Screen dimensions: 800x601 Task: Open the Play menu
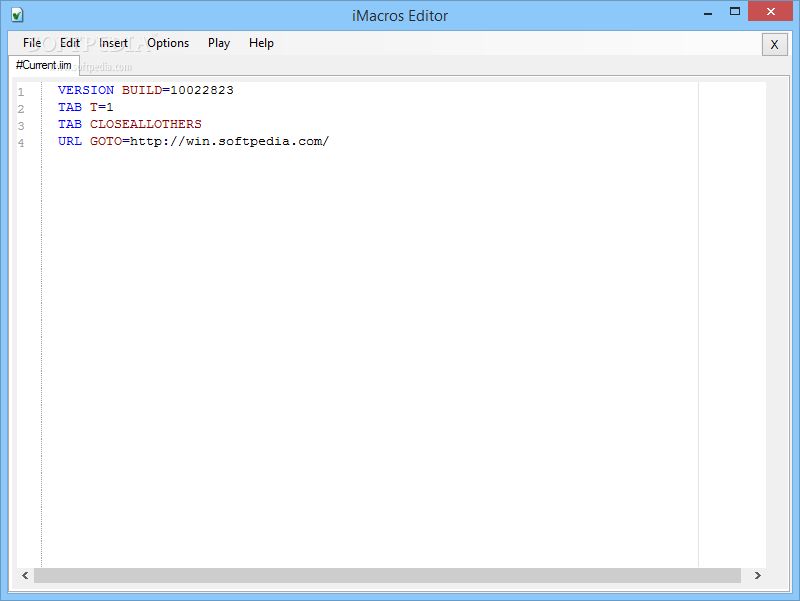[x=219, y=43]
